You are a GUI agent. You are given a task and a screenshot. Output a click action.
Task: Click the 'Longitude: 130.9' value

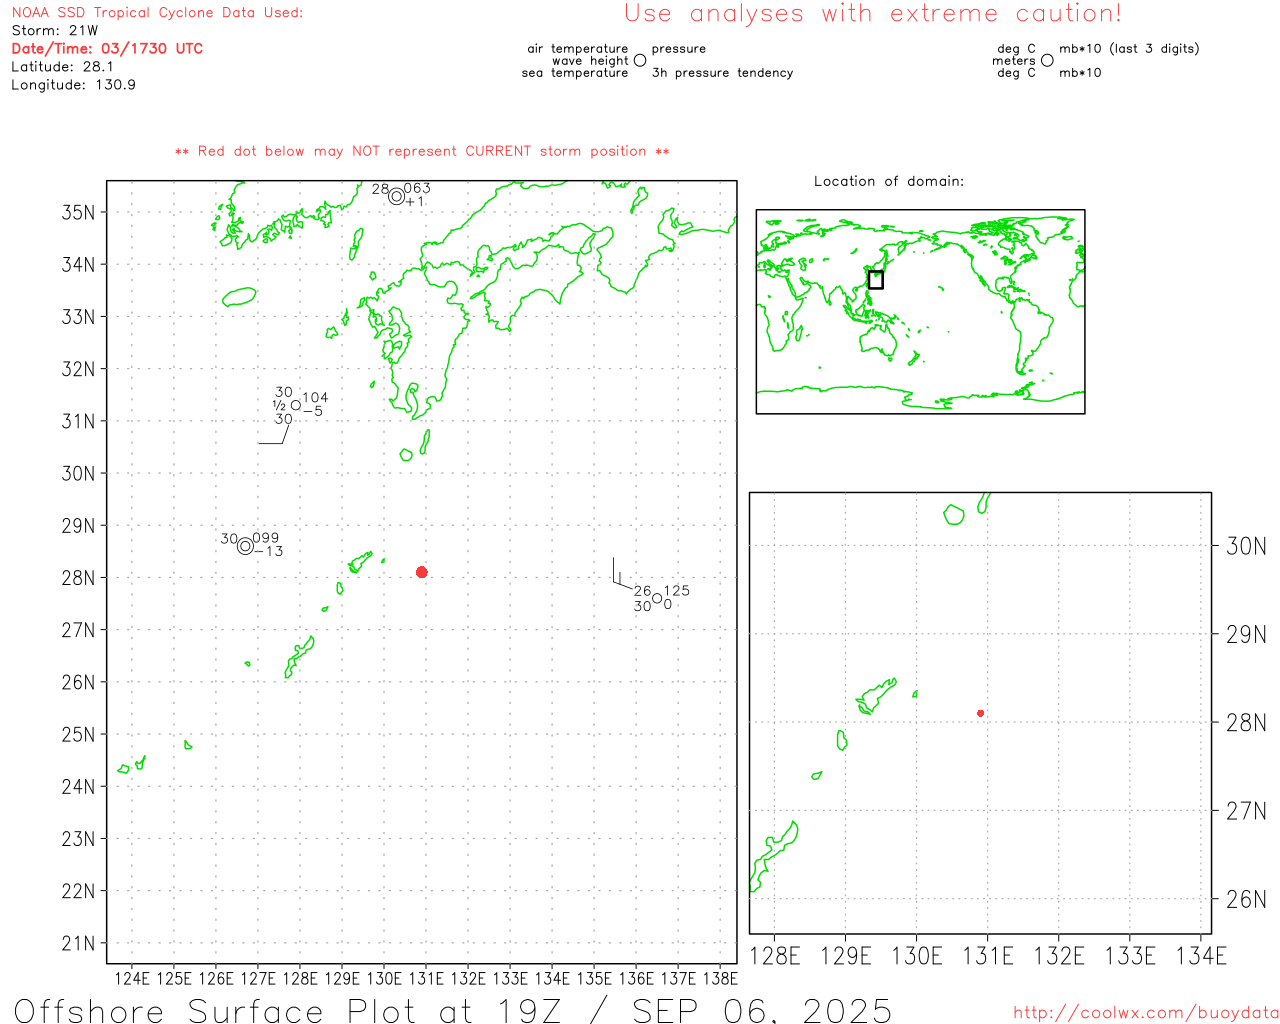point(73,85)
